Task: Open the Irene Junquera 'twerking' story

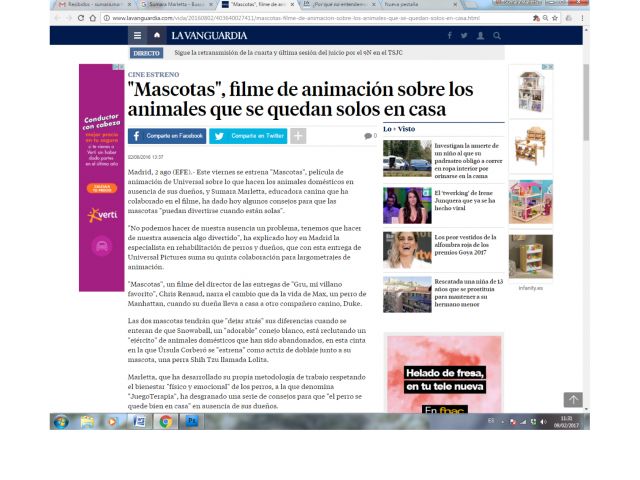Action: pos(465,200)
